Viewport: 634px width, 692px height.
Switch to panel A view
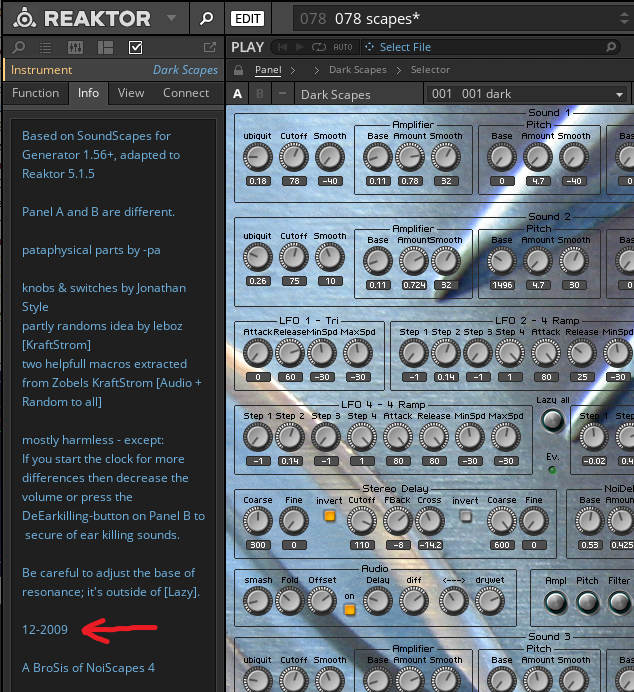[237, 94]
